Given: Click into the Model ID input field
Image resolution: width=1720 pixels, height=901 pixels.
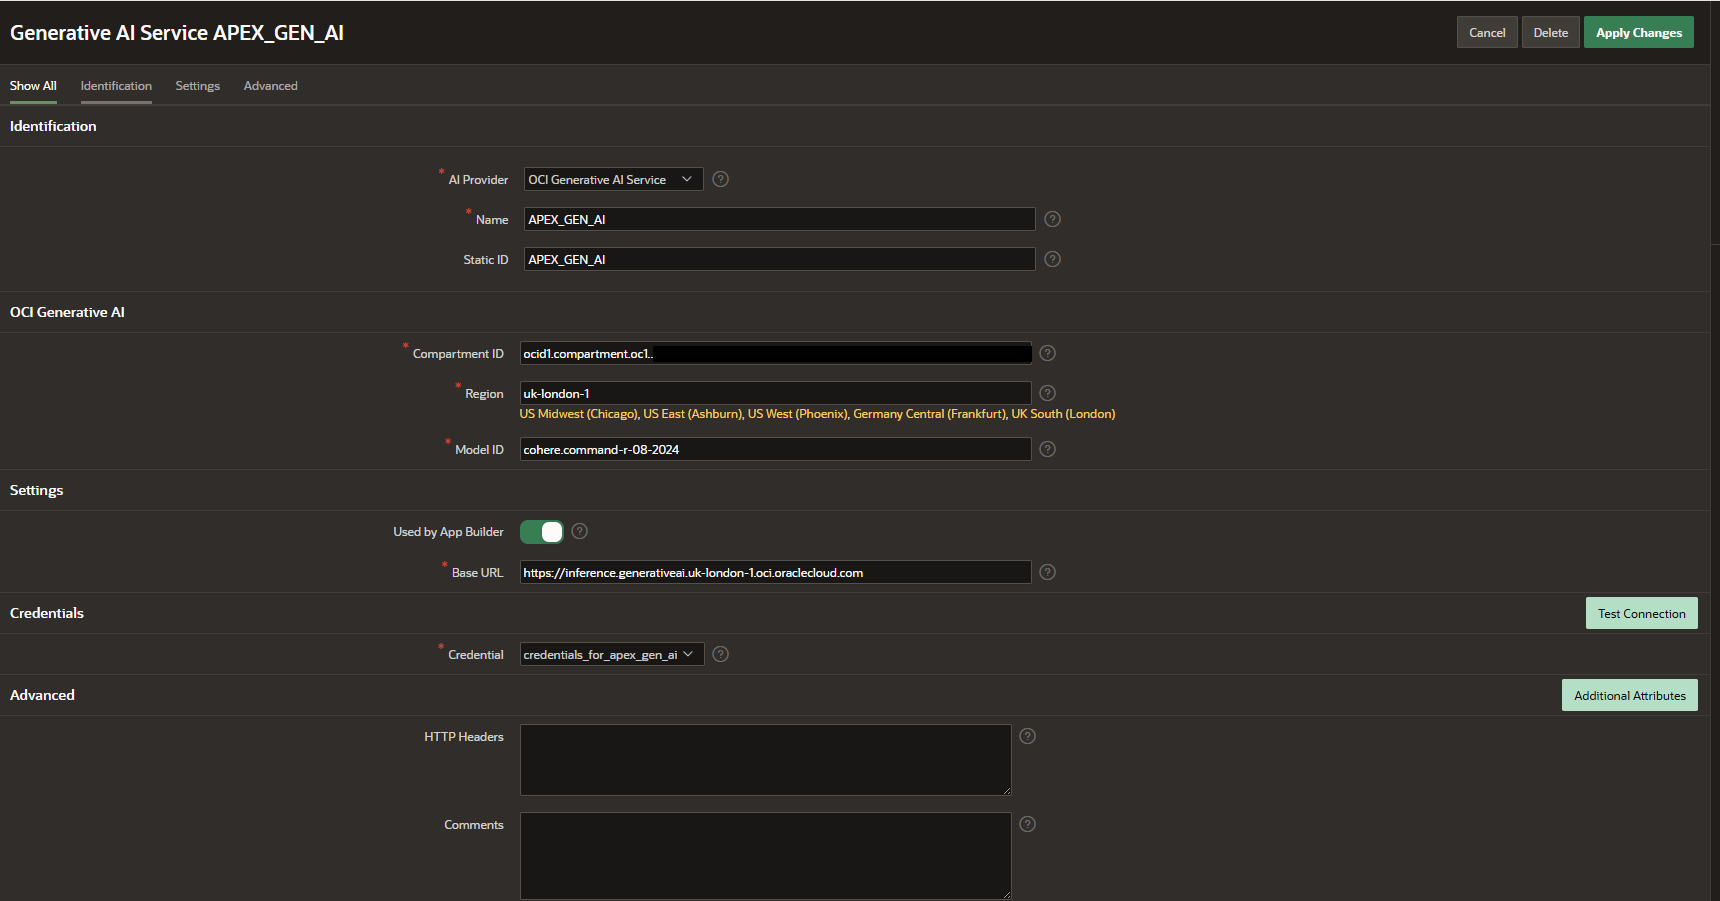Looking at the screenshot, I should click(774, 450).
